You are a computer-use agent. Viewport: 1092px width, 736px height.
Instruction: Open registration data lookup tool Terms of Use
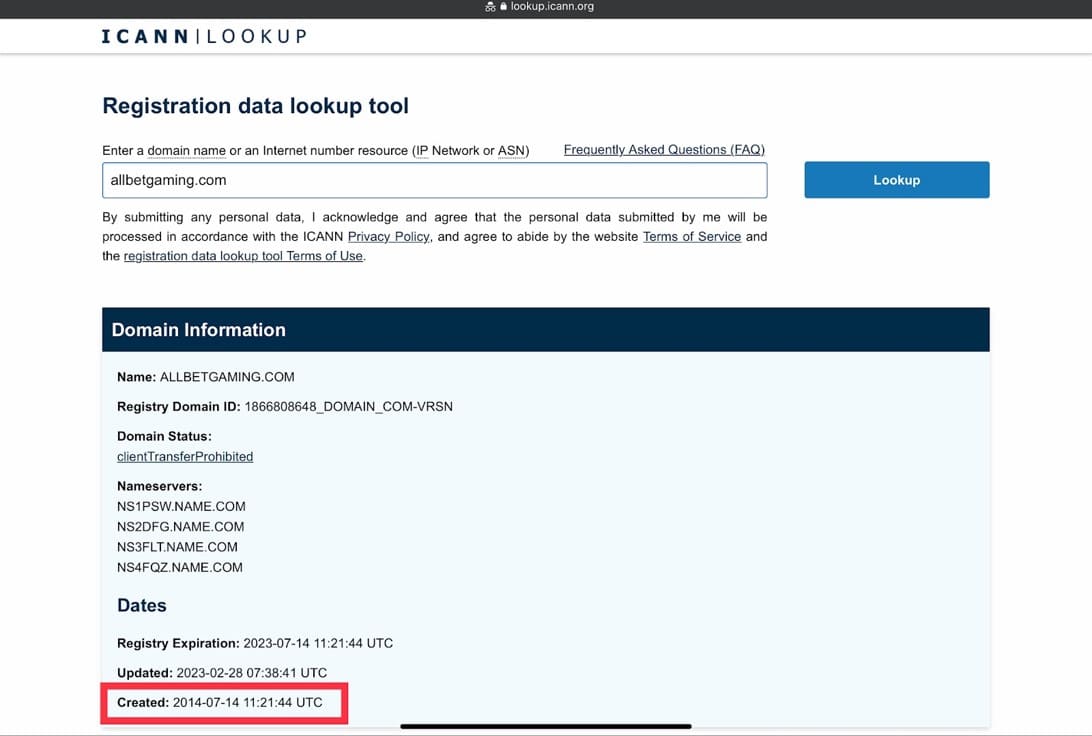coord(243,256)
